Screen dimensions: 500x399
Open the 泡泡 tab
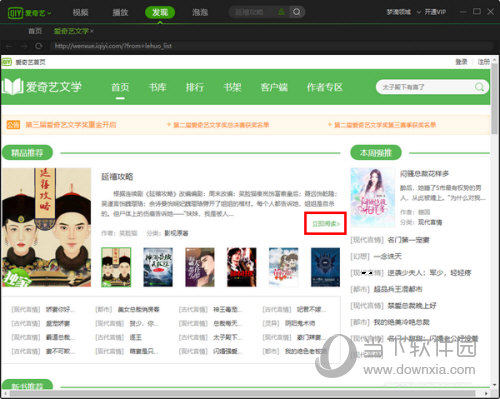click(200, 13)
